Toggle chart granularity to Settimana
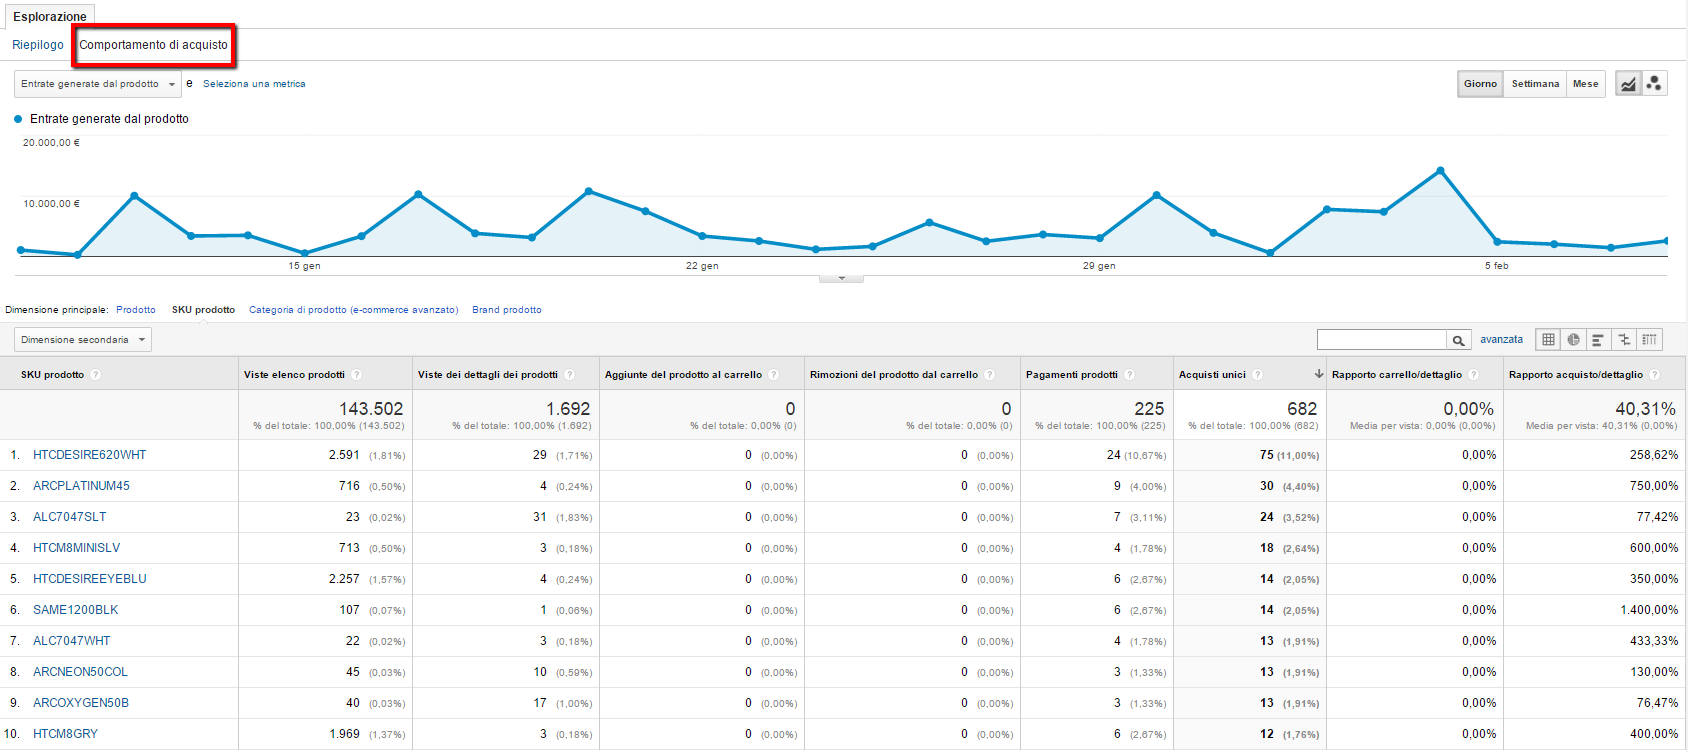This screenshot has width=1688, height=752. point(1535,84)
